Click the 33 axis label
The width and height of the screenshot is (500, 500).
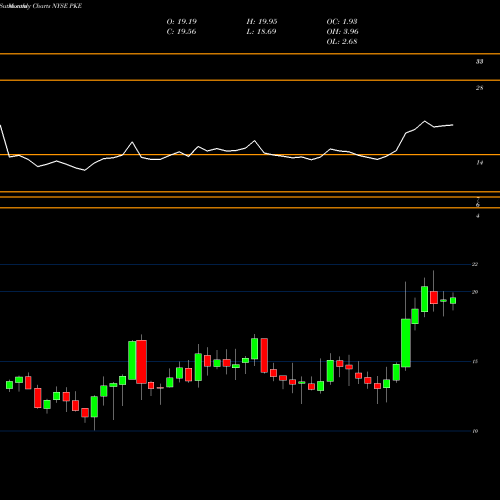click(x=479, y=62)
